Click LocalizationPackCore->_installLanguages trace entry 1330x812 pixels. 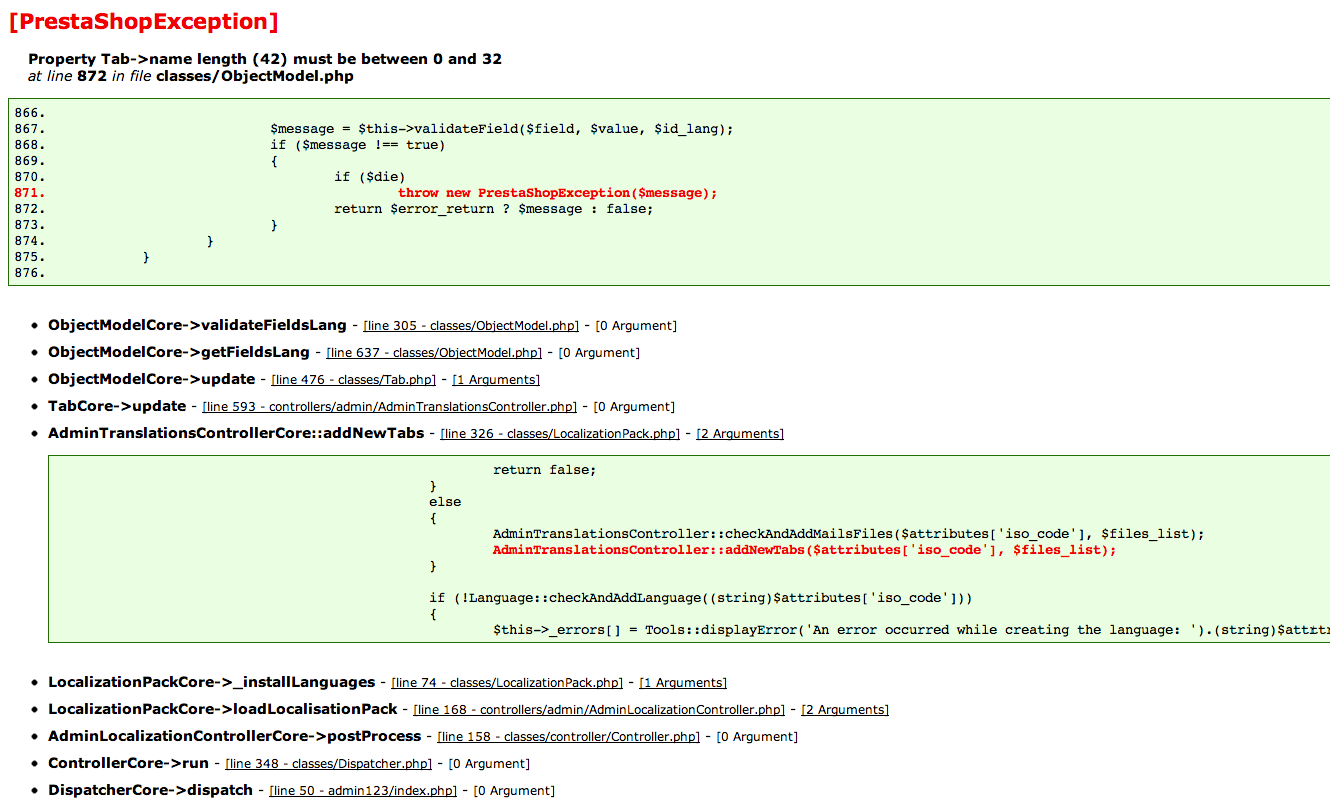click(212, 682)
